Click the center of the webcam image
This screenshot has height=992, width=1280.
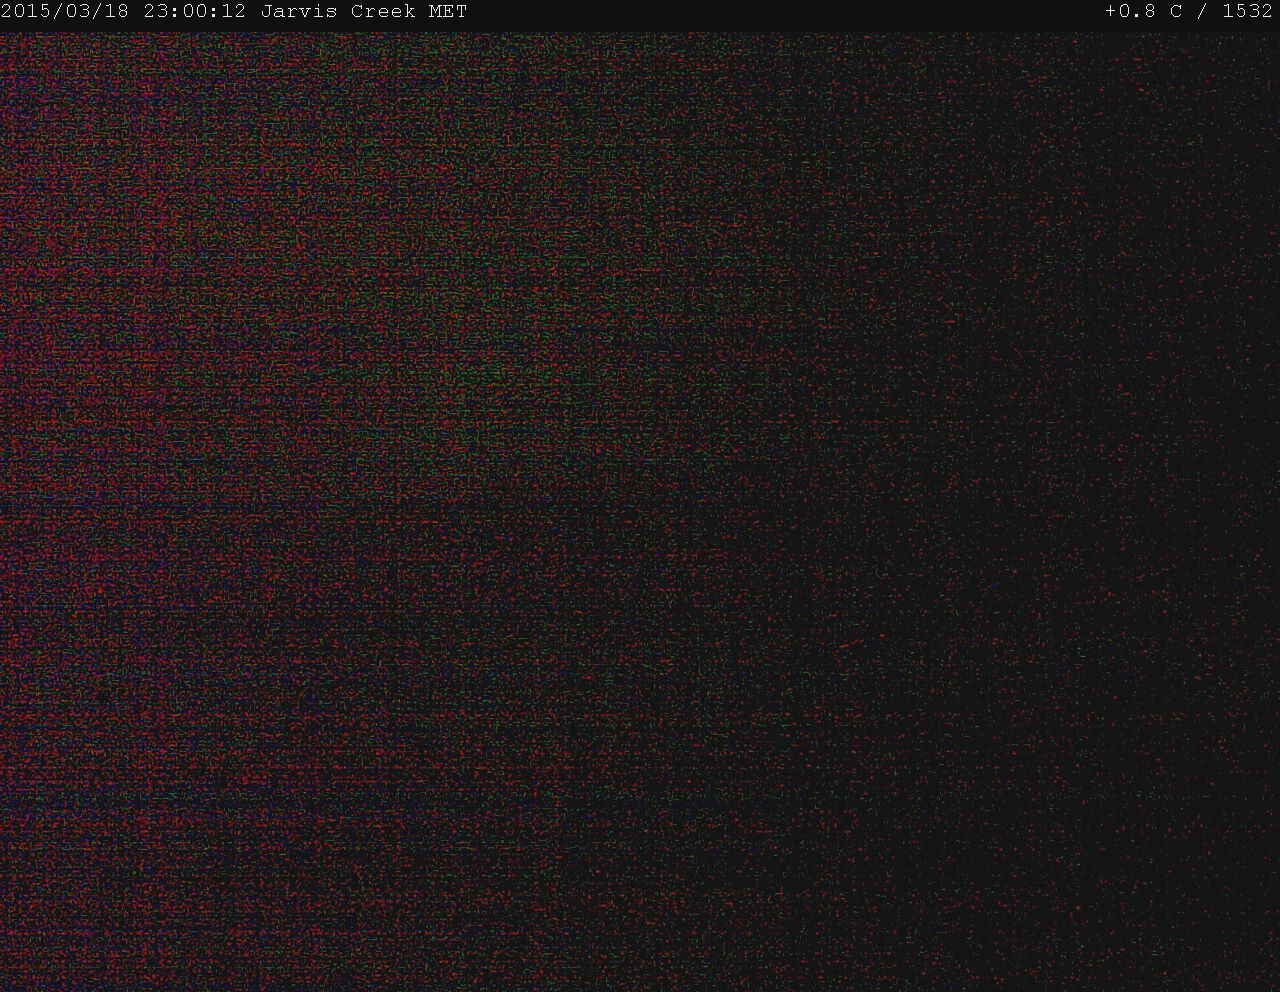(x=640, y=510)
